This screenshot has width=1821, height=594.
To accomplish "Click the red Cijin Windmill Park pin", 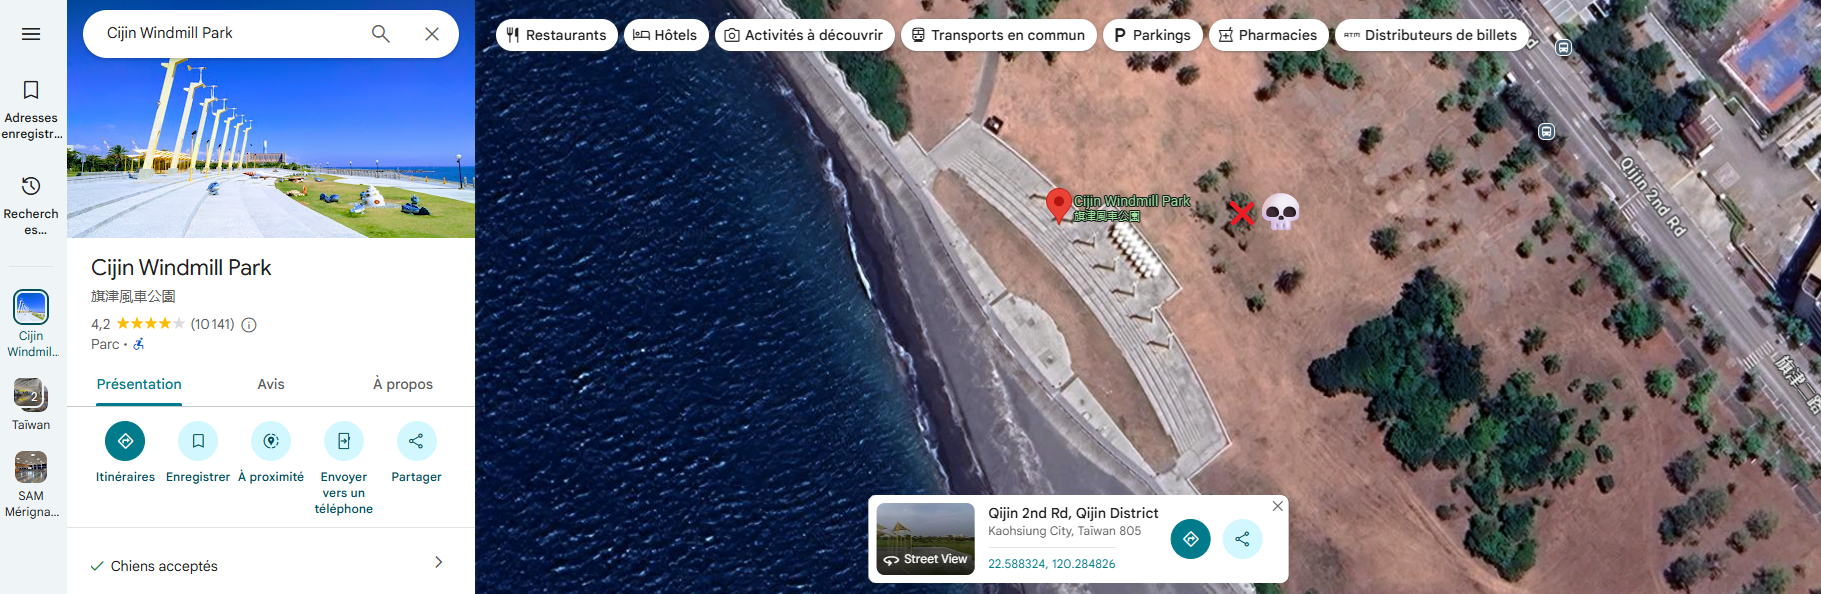I will (1058, 204).
